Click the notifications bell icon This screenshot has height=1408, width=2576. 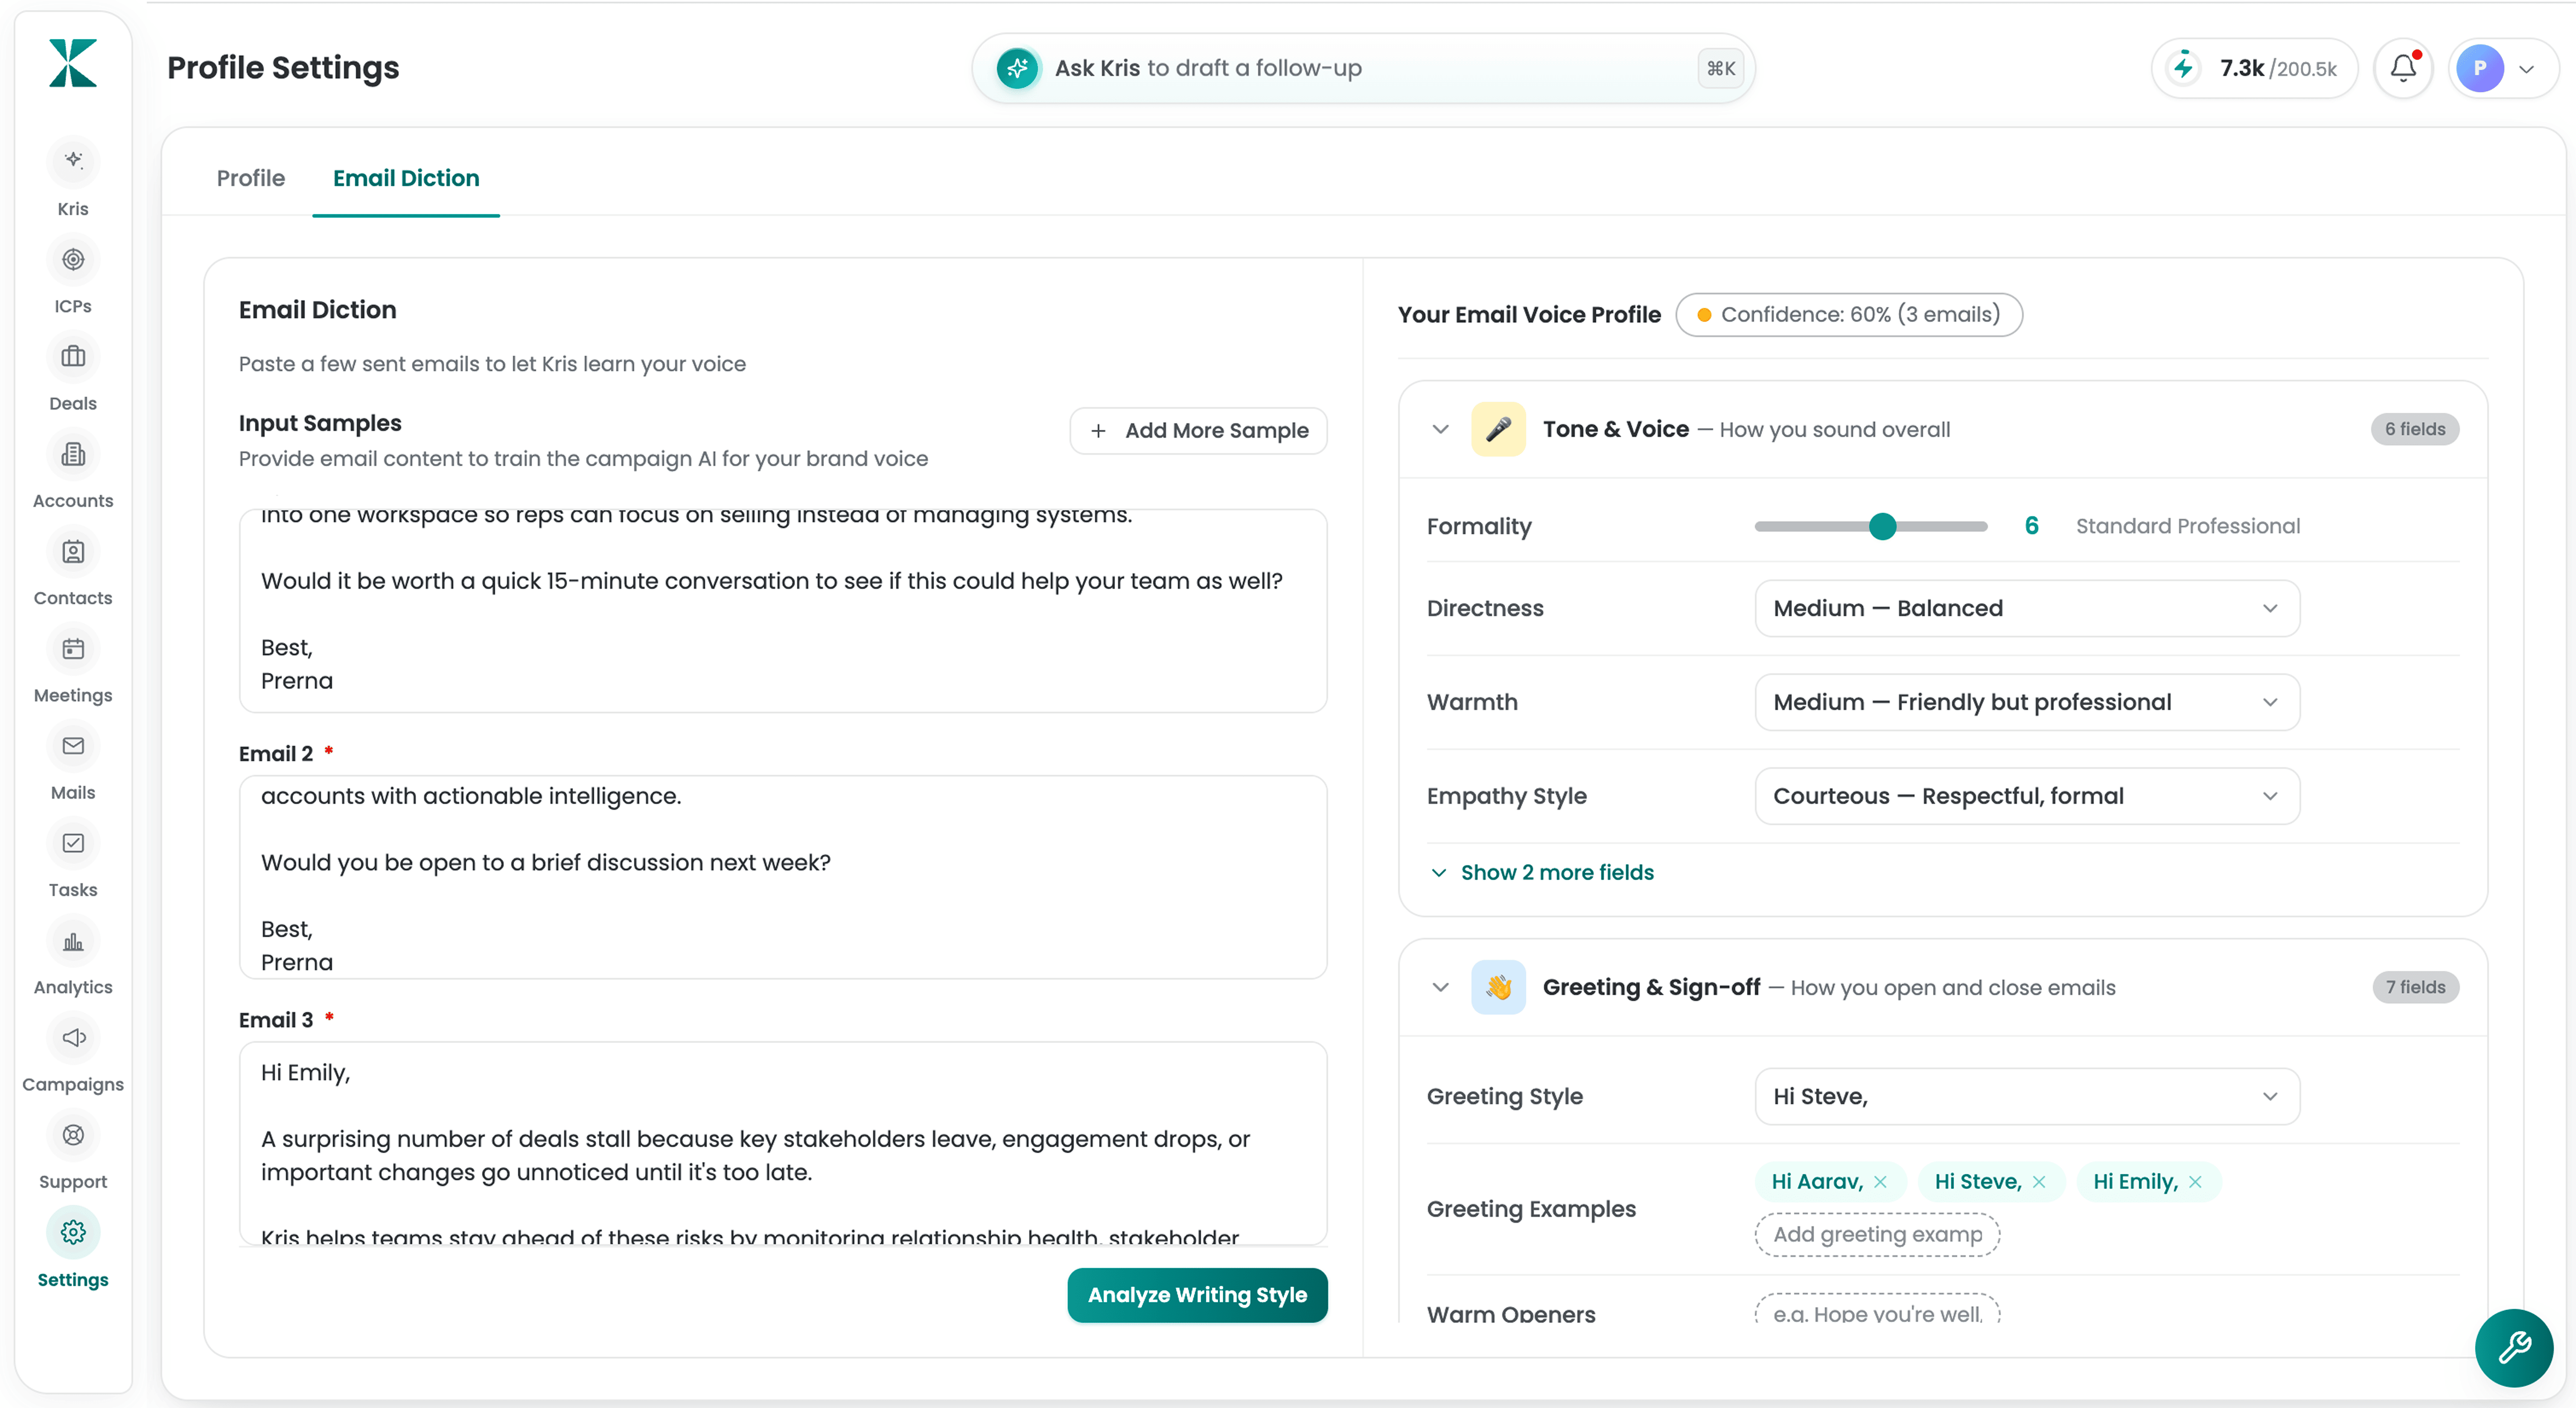pyautogui.click(x=2404, y=68)
